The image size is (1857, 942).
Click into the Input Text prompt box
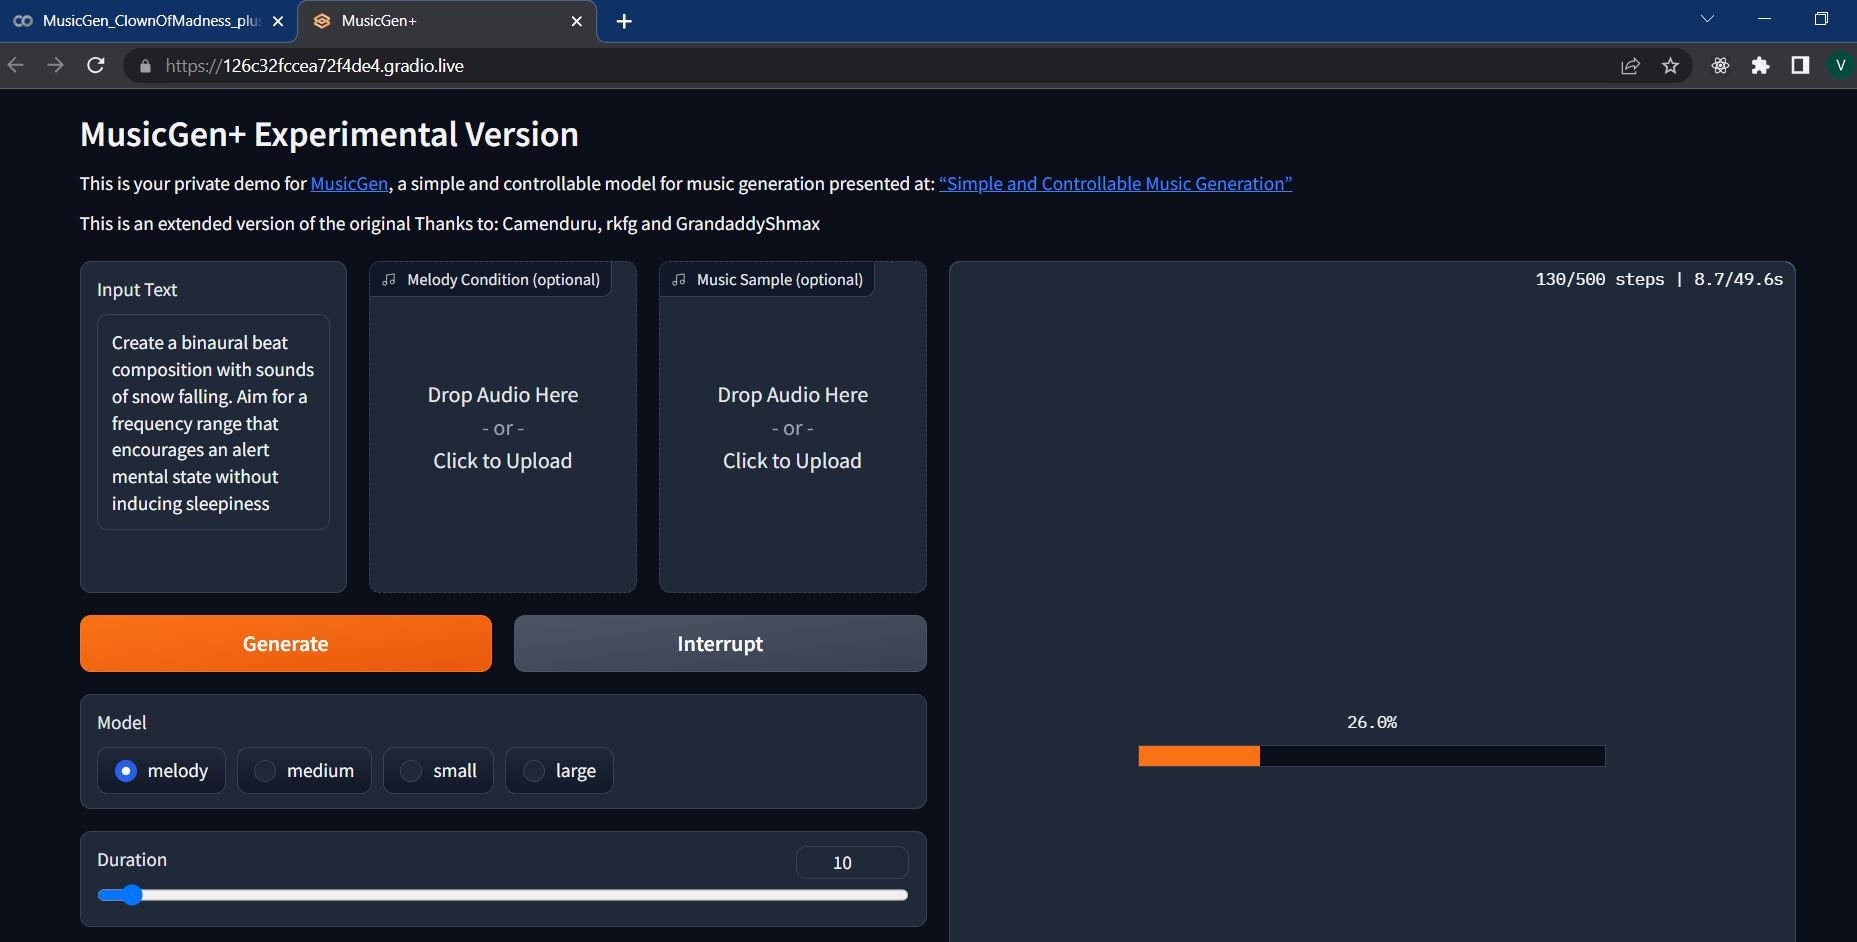point(213,422)
